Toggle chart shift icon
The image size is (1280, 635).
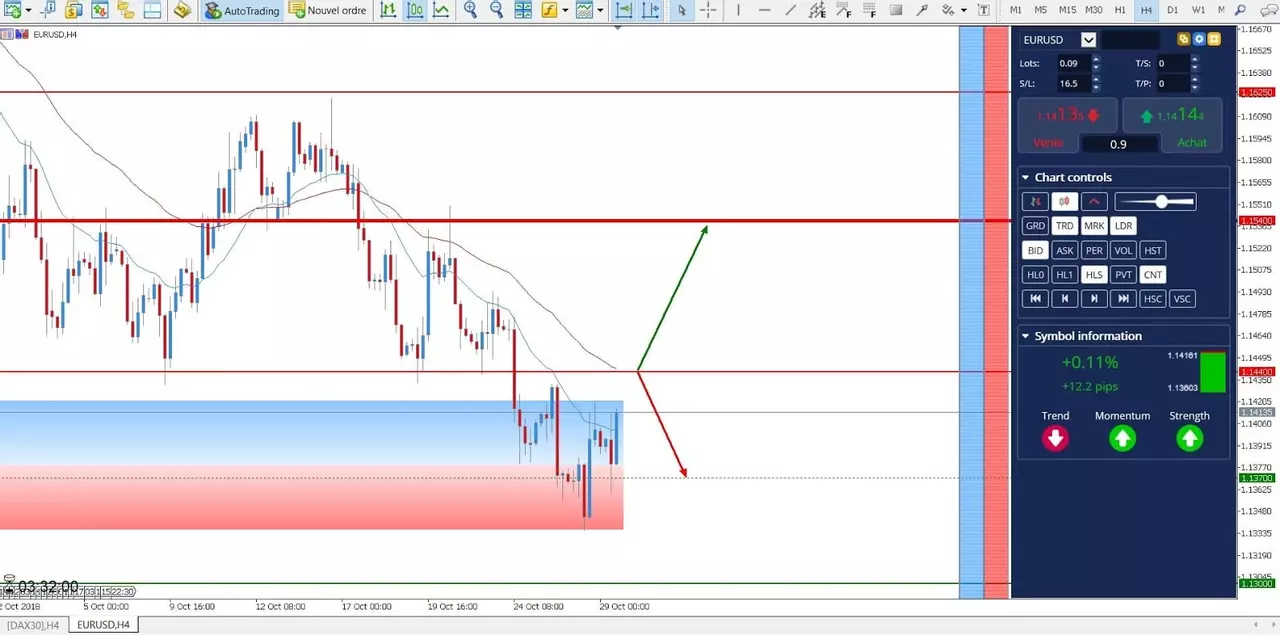[650, 10]
